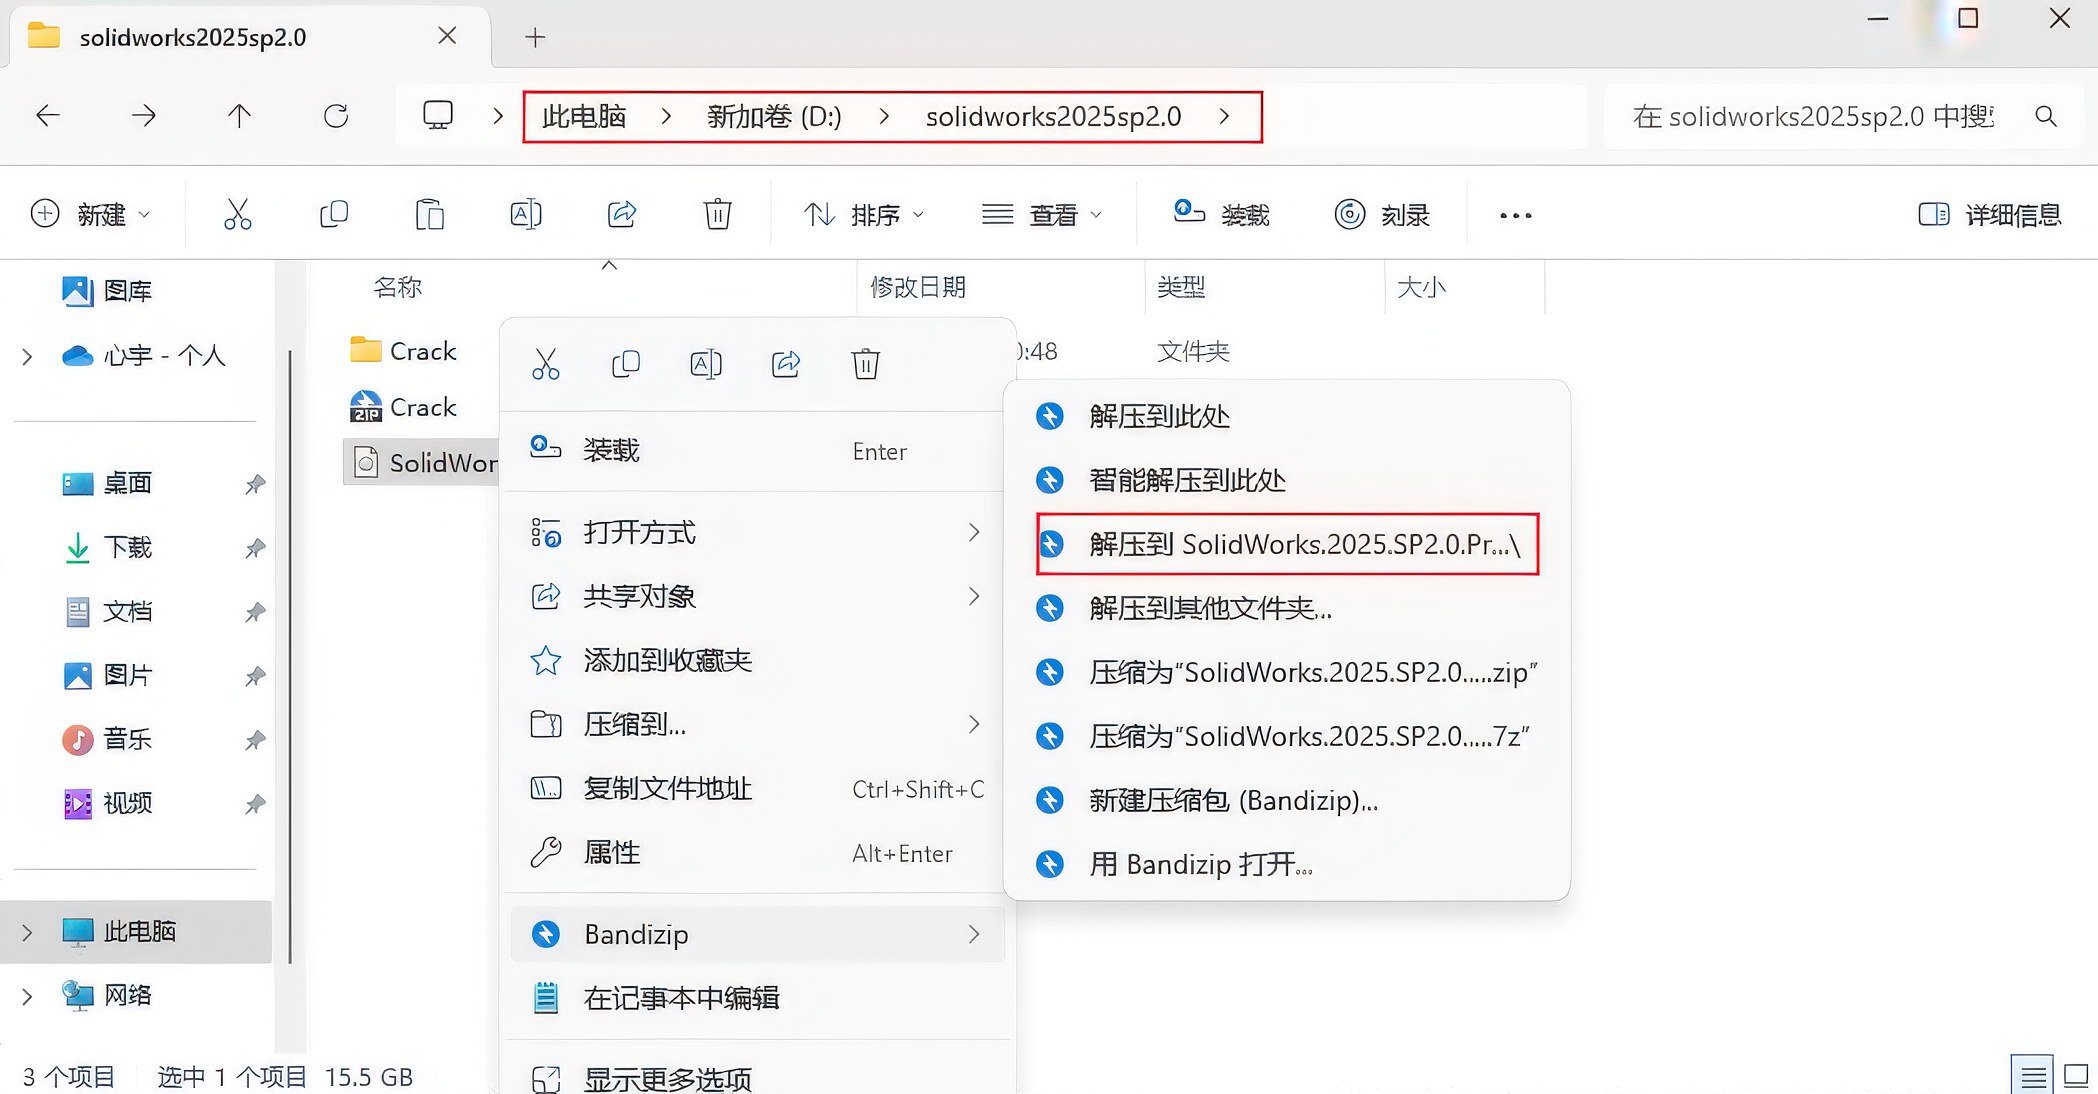Select 在记事本中编辑
2098x1094 pixels.
(x=757, y=998)
